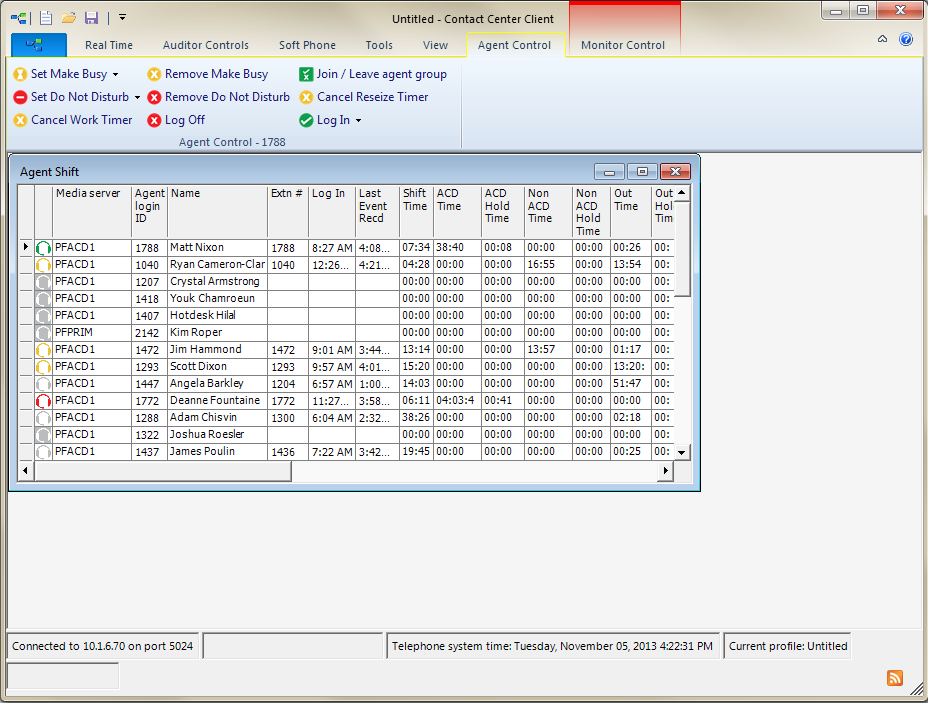
Task: Open the Soft Phone tab
Action: coord(307,45)
